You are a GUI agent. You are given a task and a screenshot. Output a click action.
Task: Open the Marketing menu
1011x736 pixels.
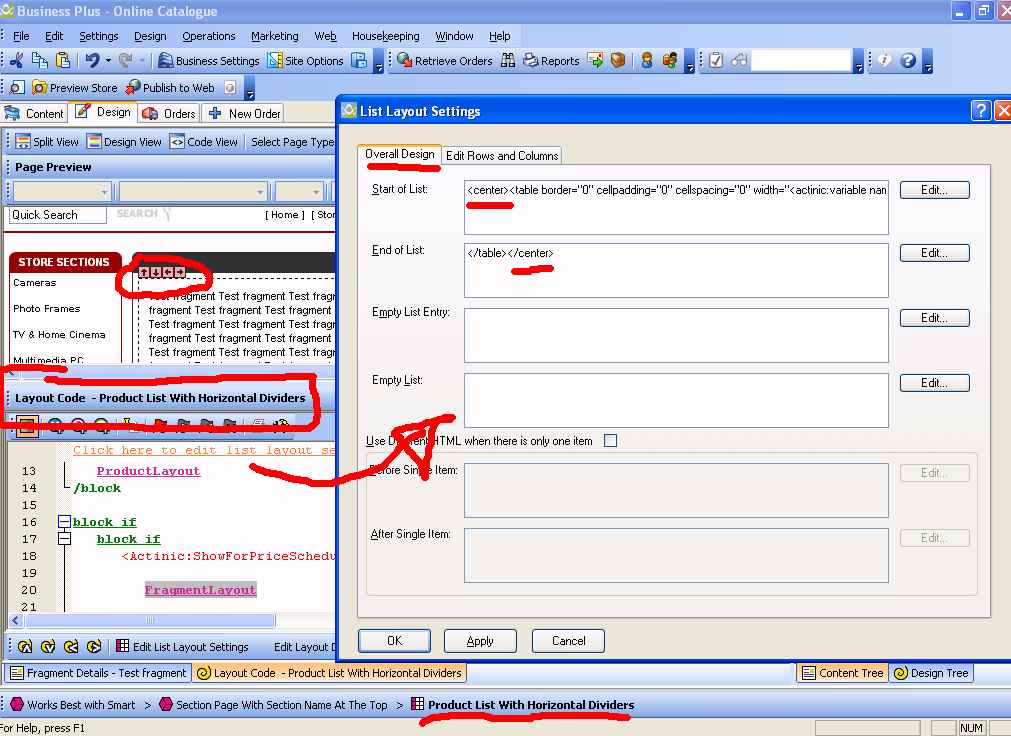(x=274, y=36)
